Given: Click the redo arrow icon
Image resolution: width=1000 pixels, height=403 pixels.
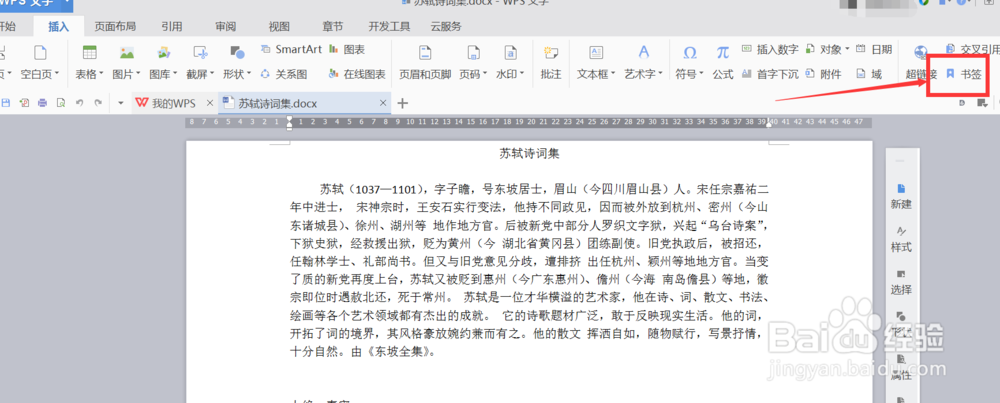Looking at the screenshot, I should click(98, 103).
